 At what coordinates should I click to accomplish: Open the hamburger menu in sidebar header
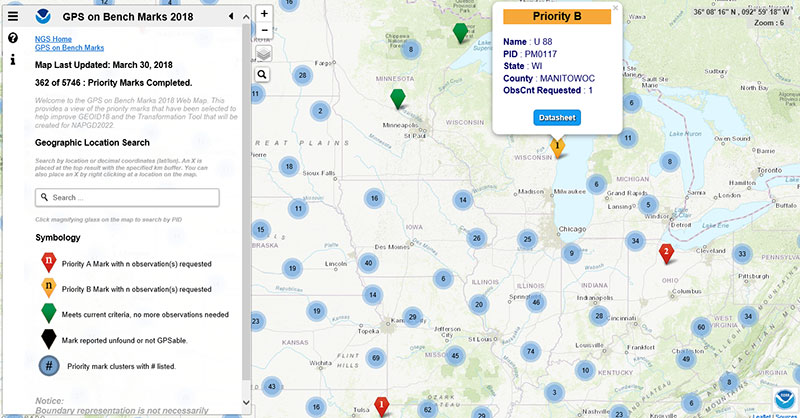[13, 16]
